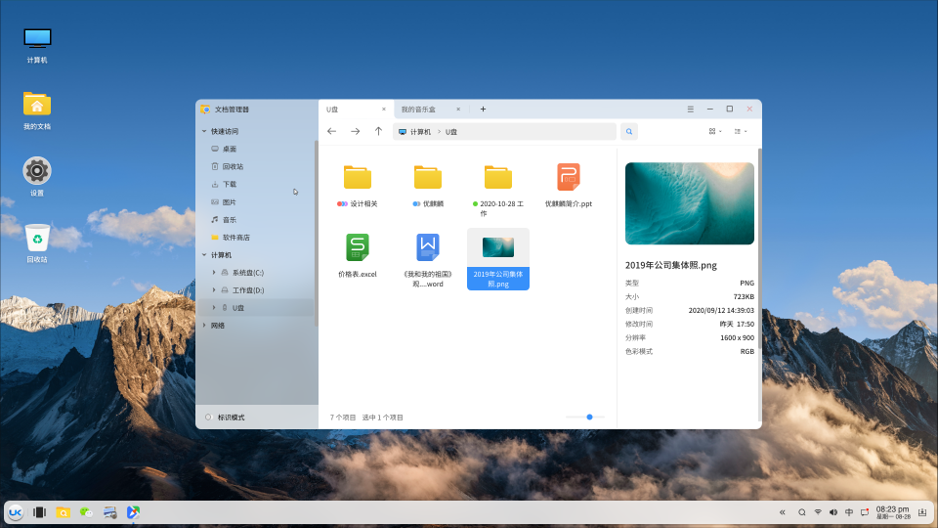938x528 pixels.
Task: Select the 价格表.excel file icon
Action: coord(357,247)
